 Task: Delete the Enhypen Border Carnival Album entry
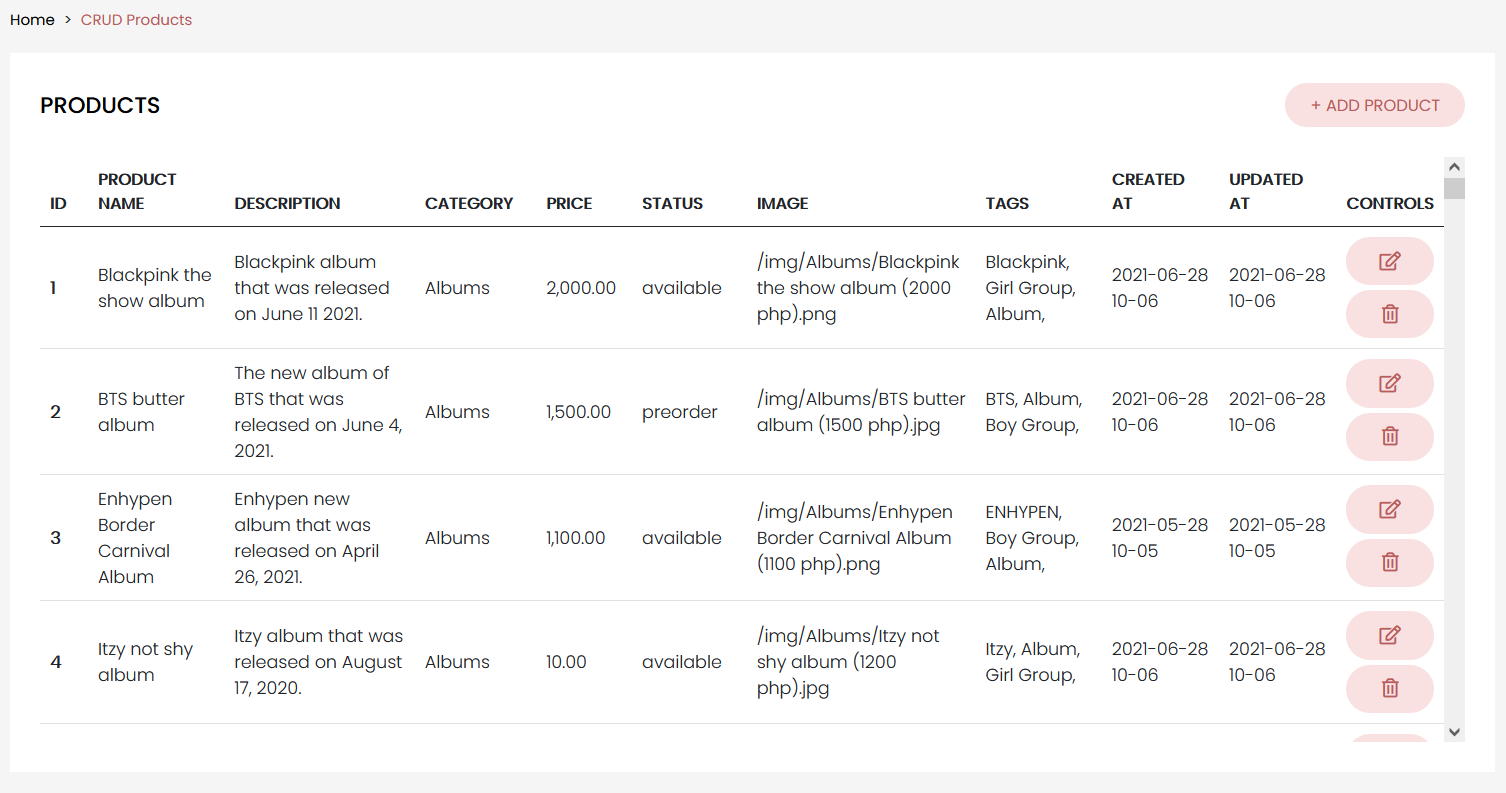[x=1389, y=562]
